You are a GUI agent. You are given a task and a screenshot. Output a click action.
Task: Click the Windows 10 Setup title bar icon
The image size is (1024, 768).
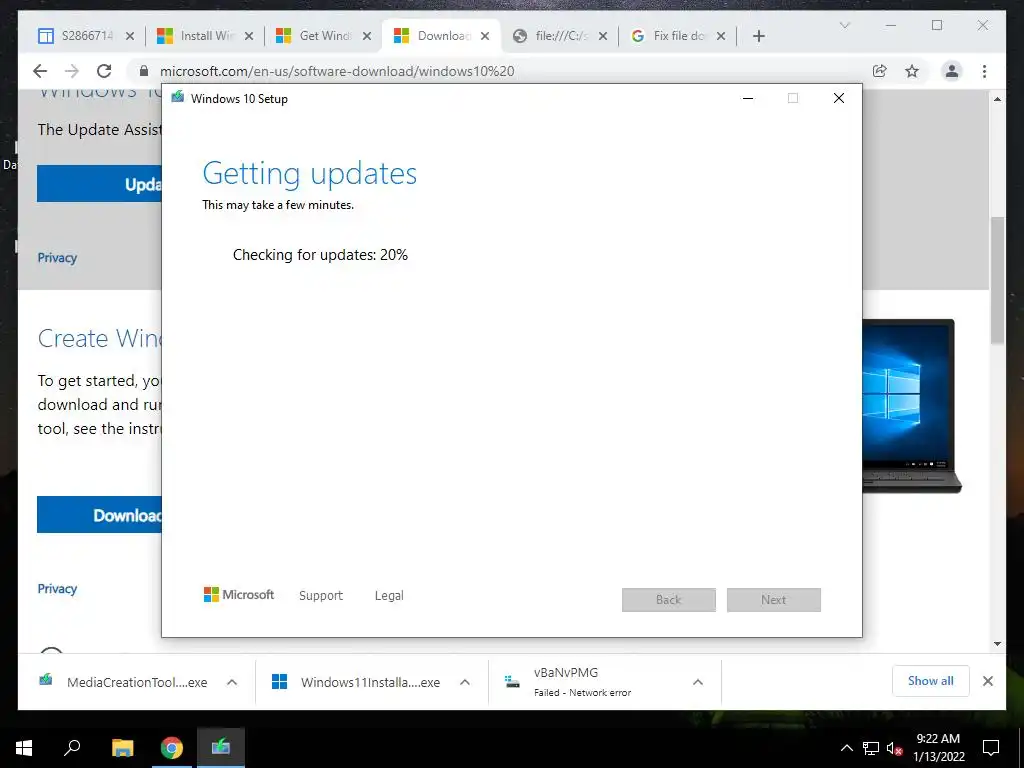(178, 98)
